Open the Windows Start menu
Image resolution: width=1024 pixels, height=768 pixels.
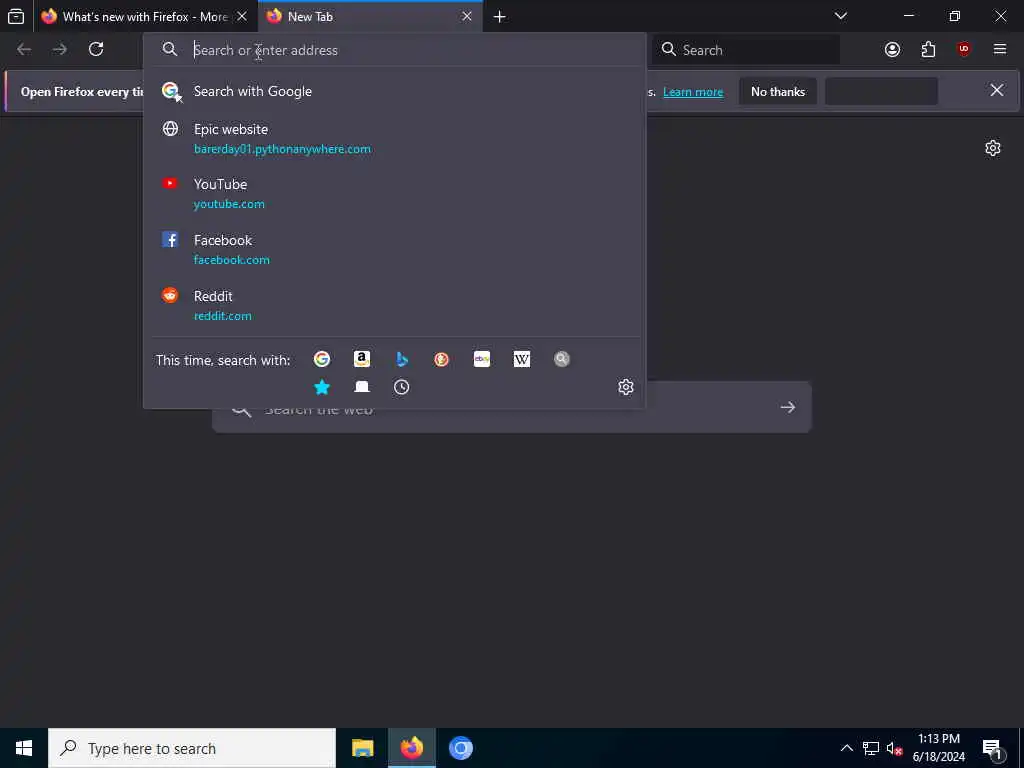24,748
